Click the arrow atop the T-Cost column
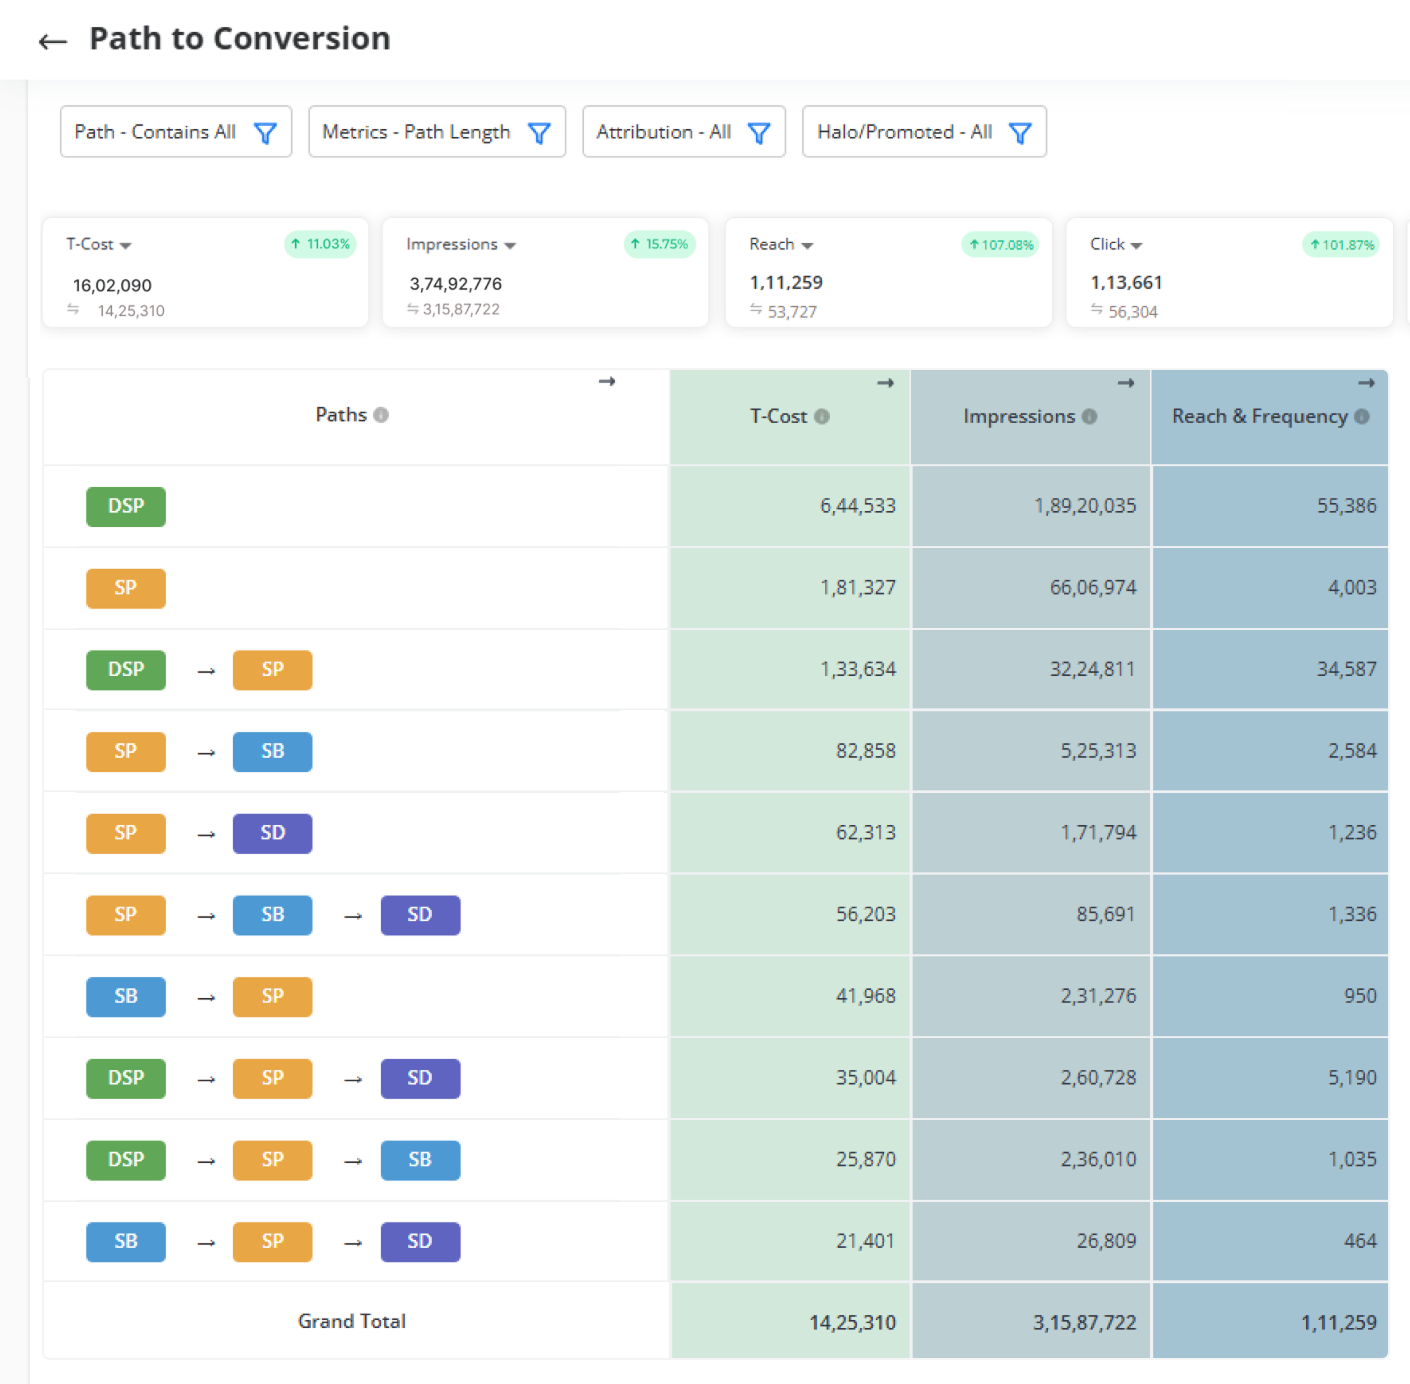 tap(885, 383)
